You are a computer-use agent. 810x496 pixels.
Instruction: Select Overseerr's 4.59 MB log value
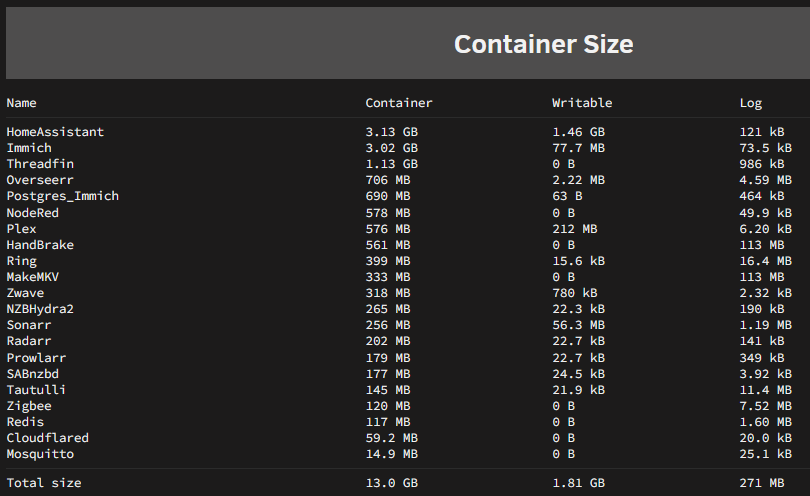click(x=766, y=180)
